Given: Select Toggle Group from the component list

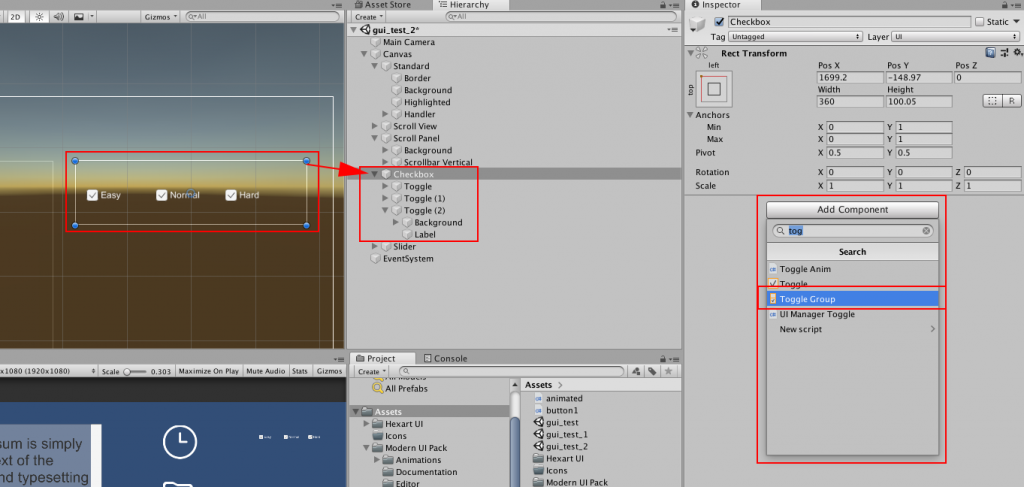Looking at the screenshot, I should point(807,299).
